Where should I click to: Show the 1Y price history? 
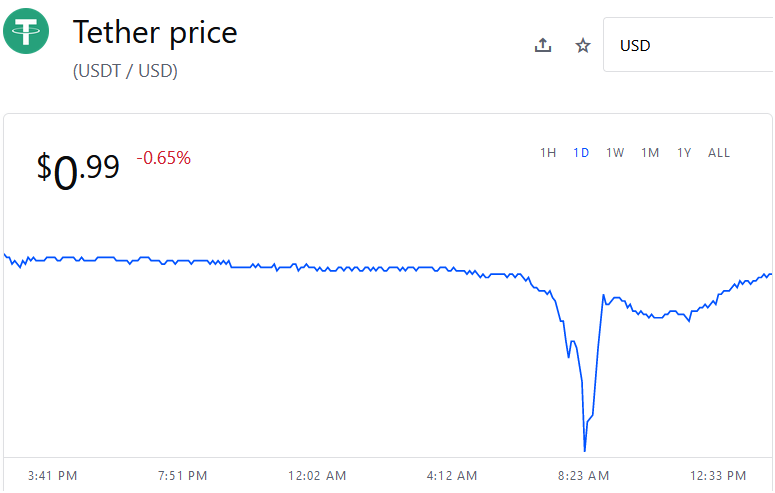(x=684, y=153)
